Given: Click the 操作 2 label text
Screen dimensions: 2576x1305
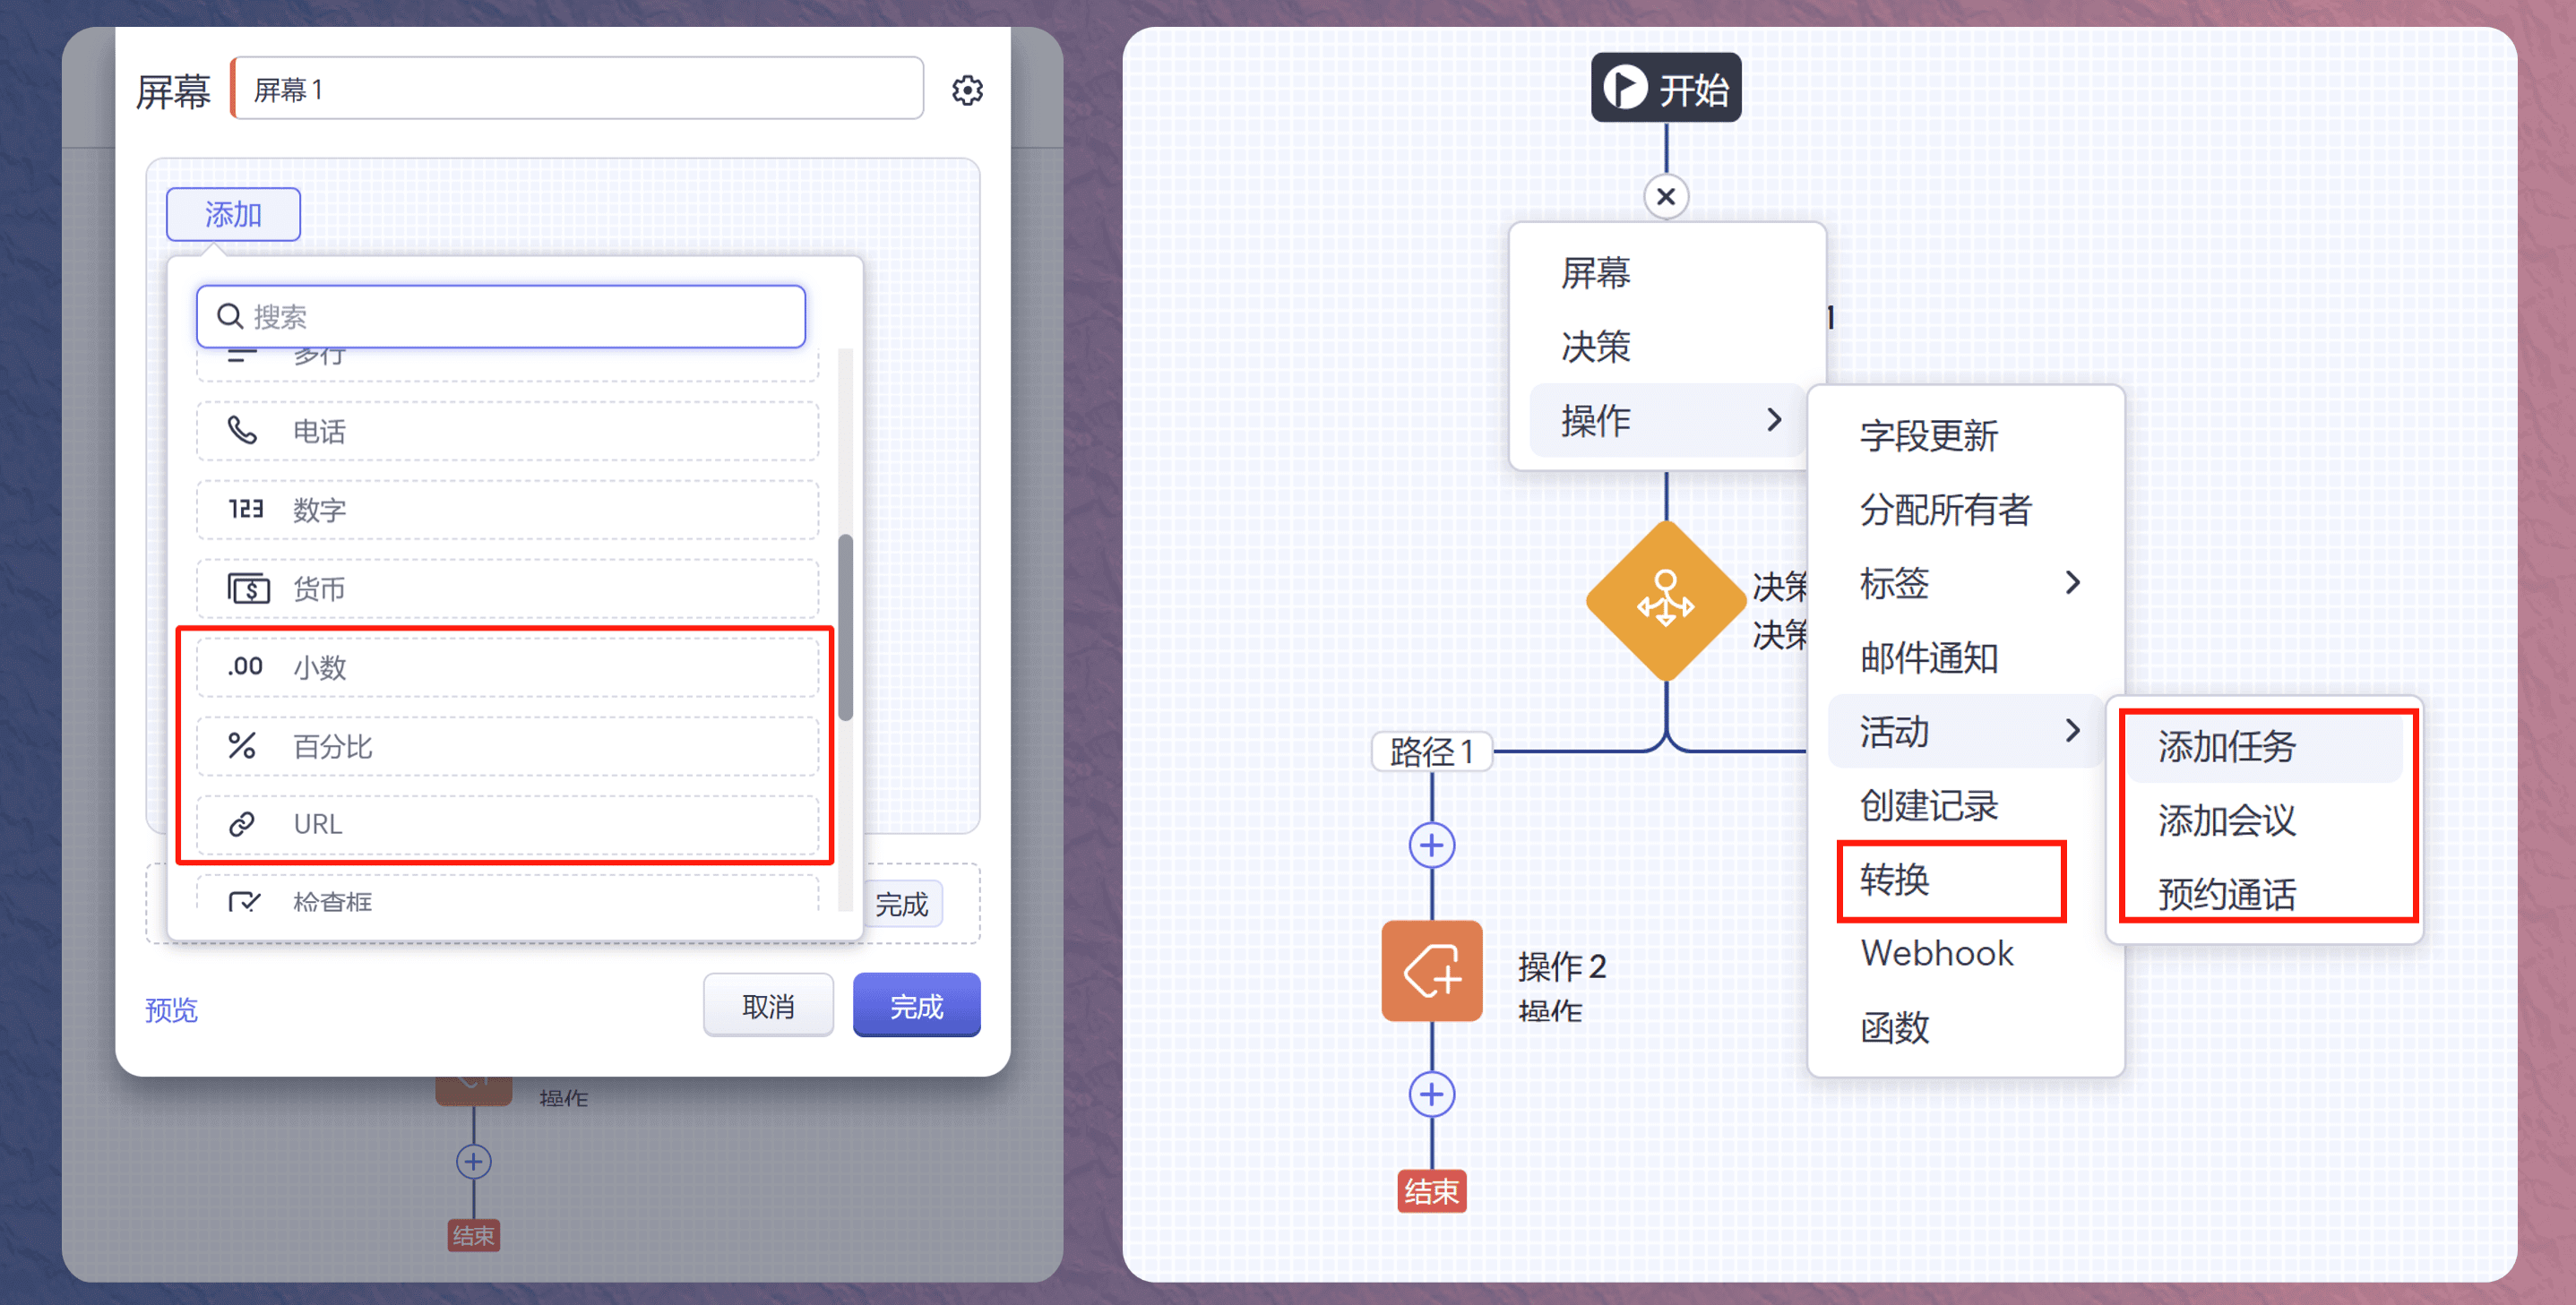Looking at the screenshot, I should pos(1562,966).
